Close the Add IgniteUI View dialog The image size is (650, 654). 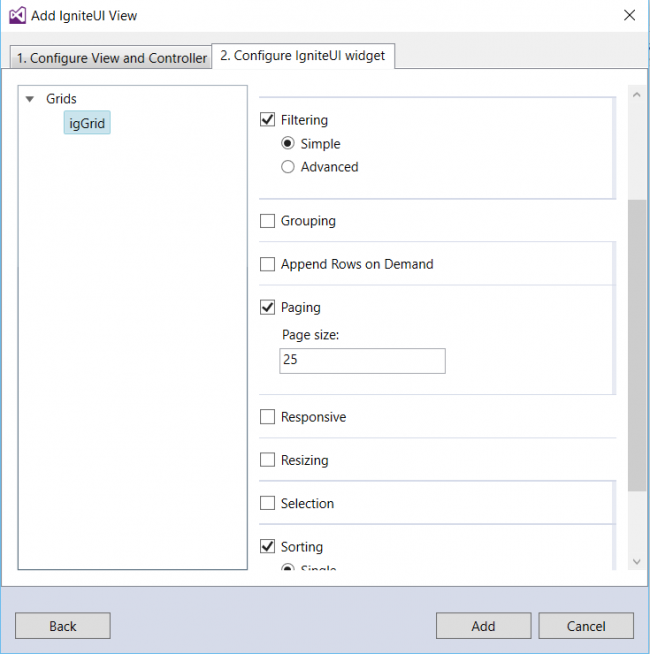629,15
